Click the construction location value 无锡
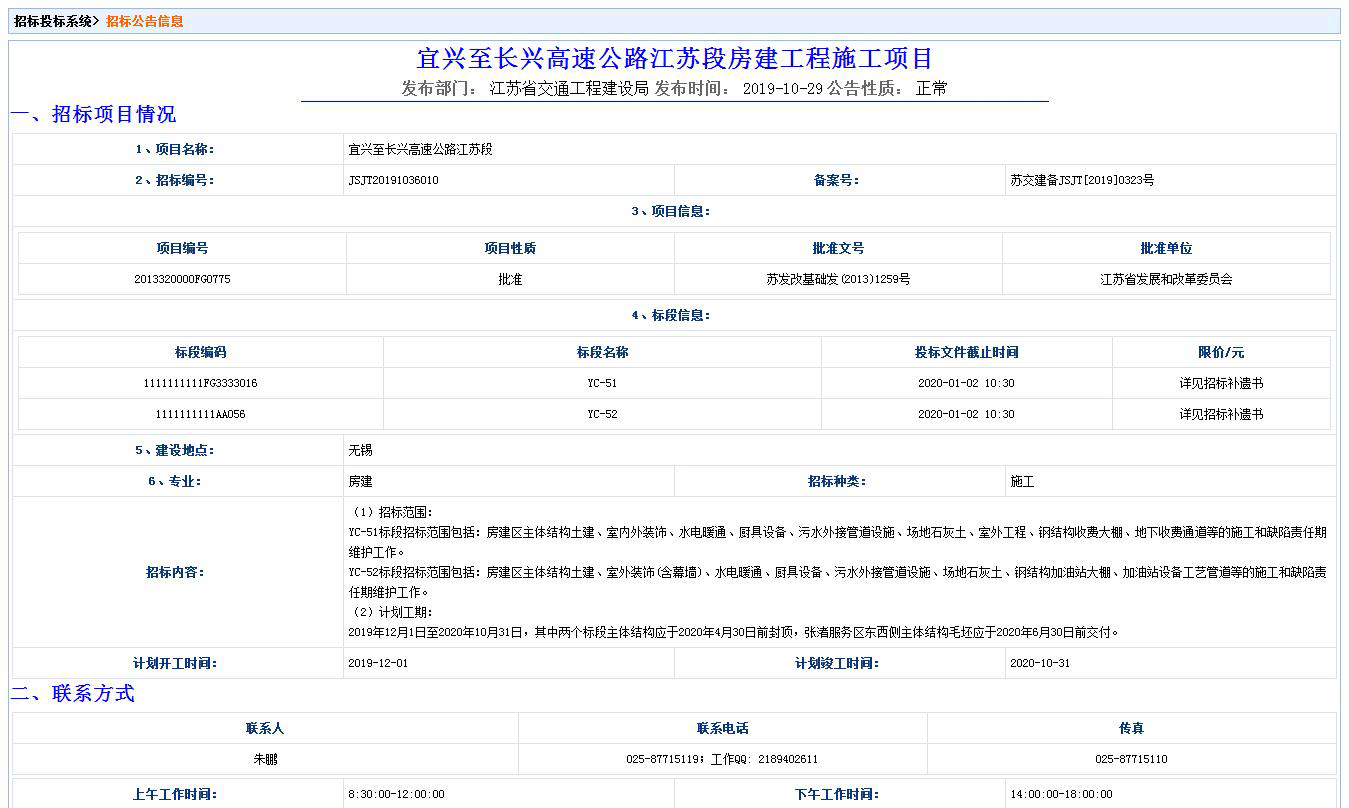 [x=360, y=451]
